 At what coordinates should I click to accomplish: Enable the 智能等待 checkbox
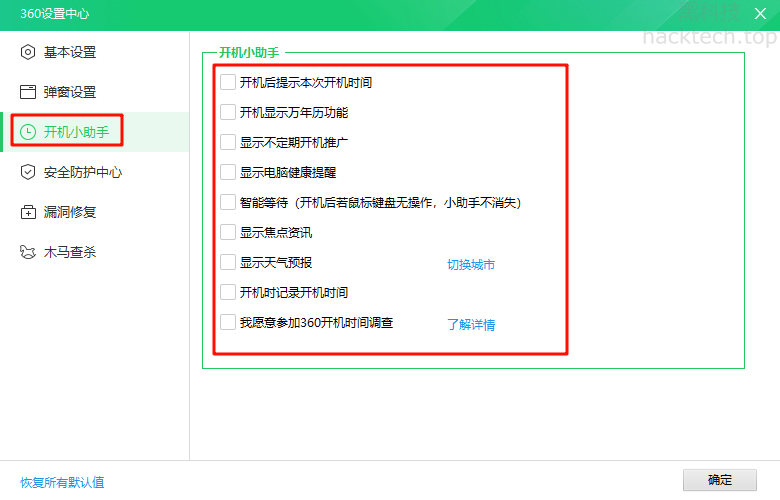coord(228,202)
